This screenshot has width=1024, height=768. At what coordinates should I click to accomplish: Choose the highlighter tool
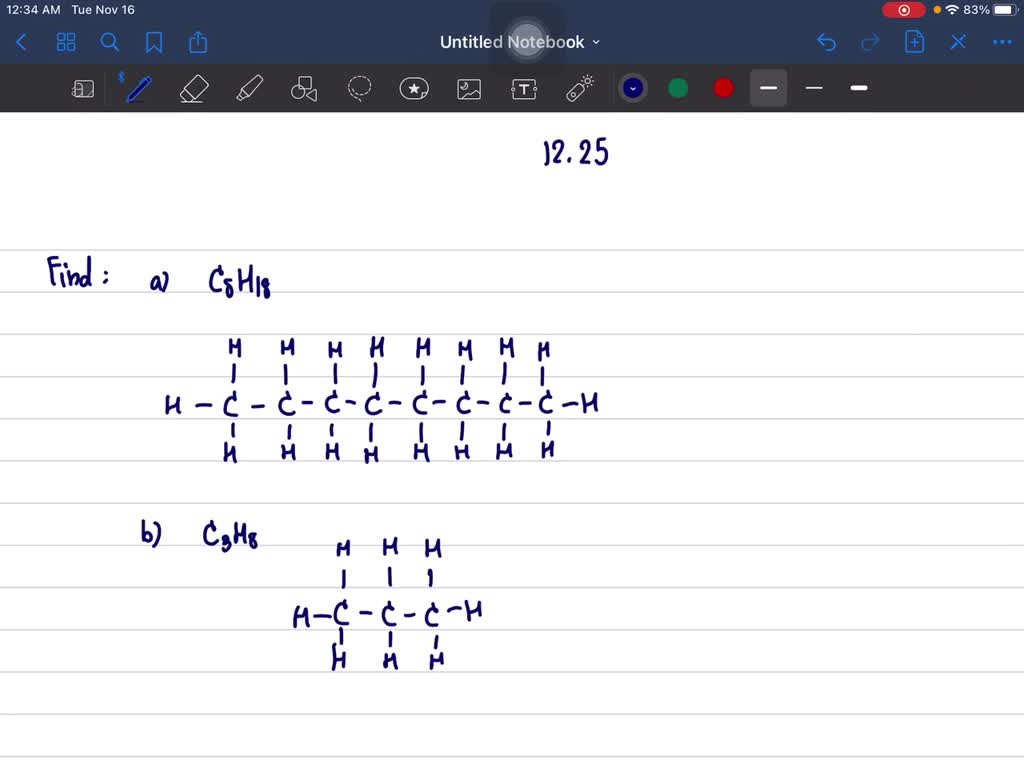click(x=249, y=88)
